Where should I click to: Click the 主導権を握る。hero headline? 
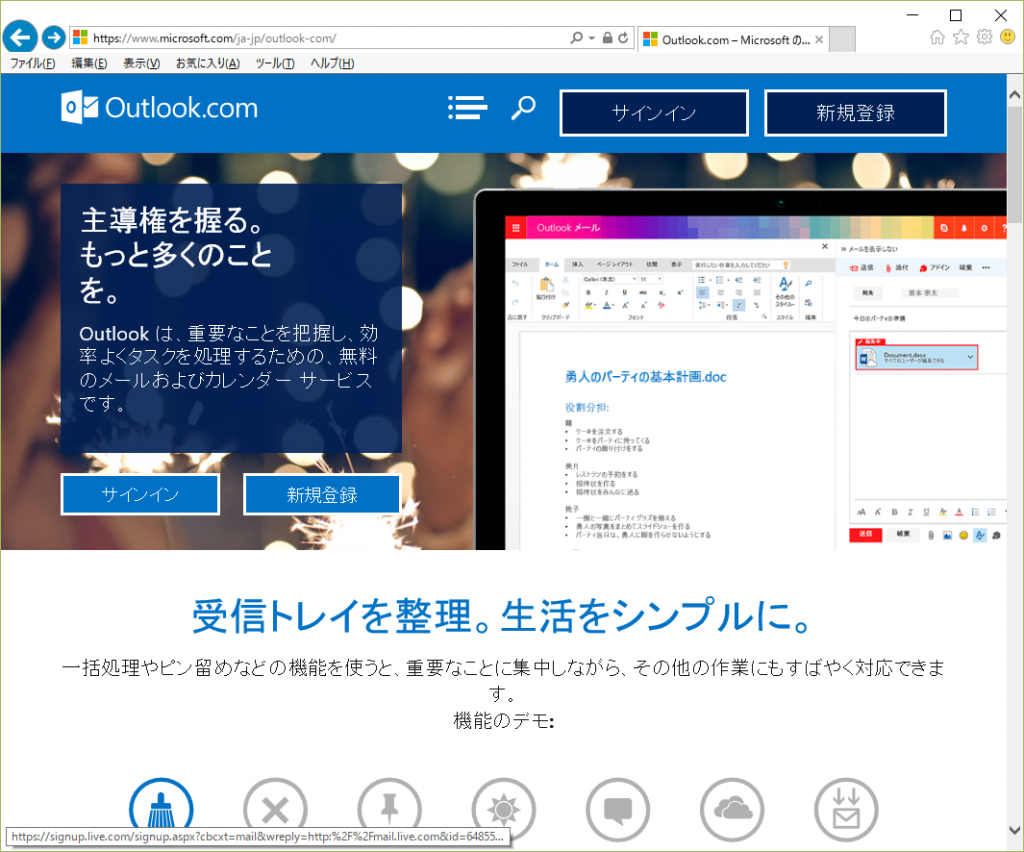coord(173,220)
